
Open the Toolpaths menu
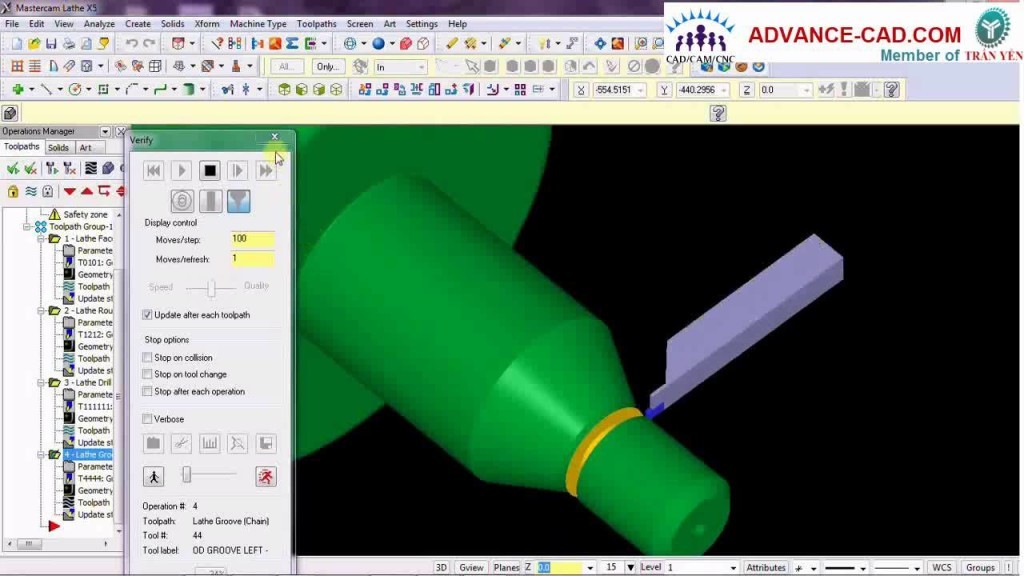316,24
